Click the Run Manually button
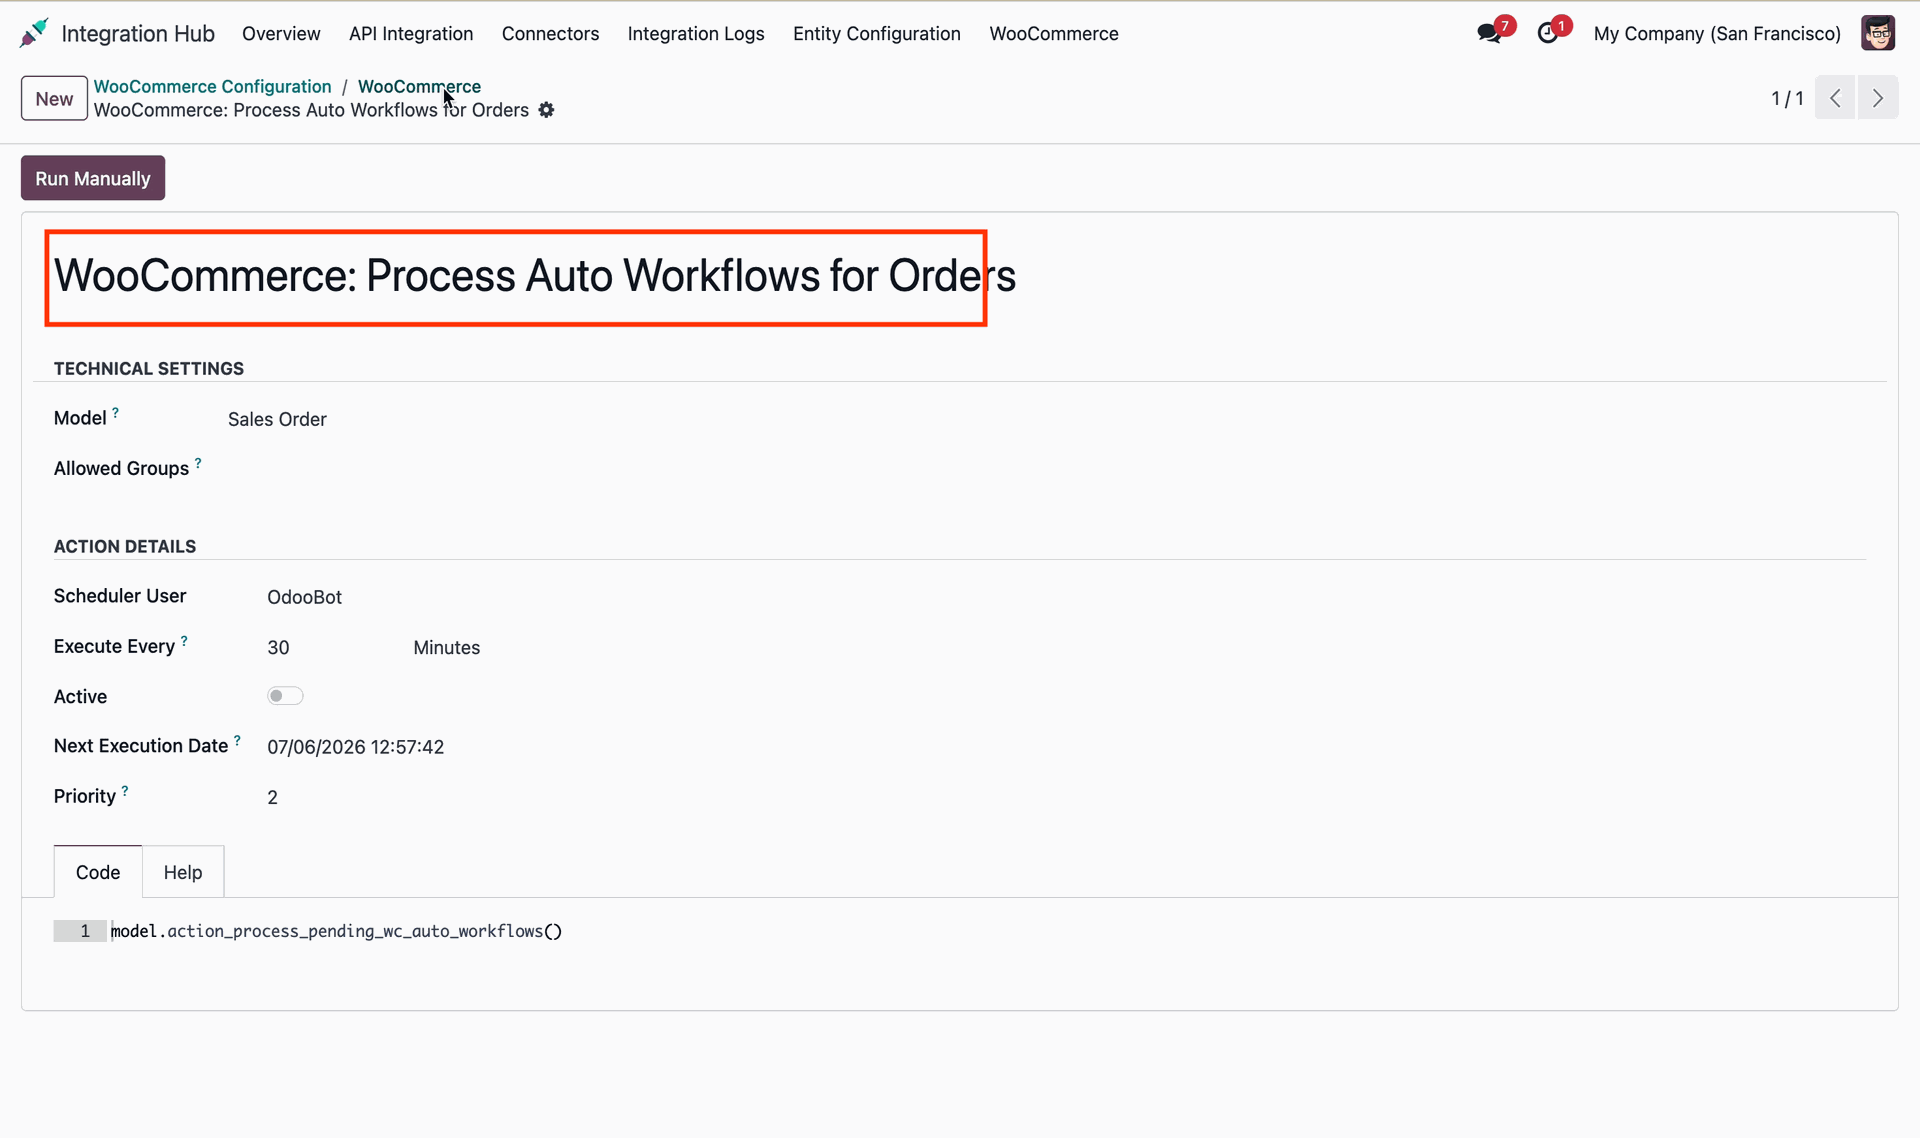The height and width of the screenshot is (1138, 1920). (93, 178)
